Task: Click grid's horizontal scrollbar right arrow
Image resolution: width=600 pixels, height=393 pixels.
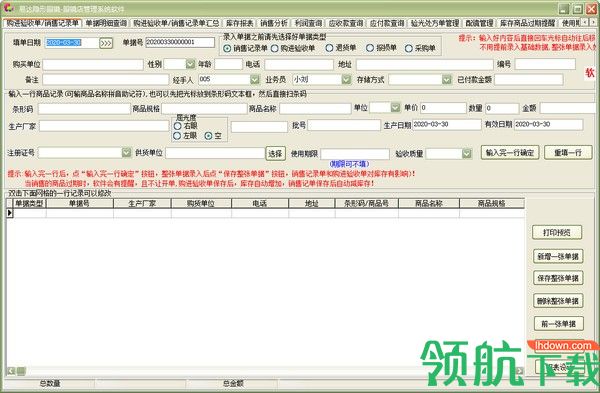Action: (x=520, y=370)
